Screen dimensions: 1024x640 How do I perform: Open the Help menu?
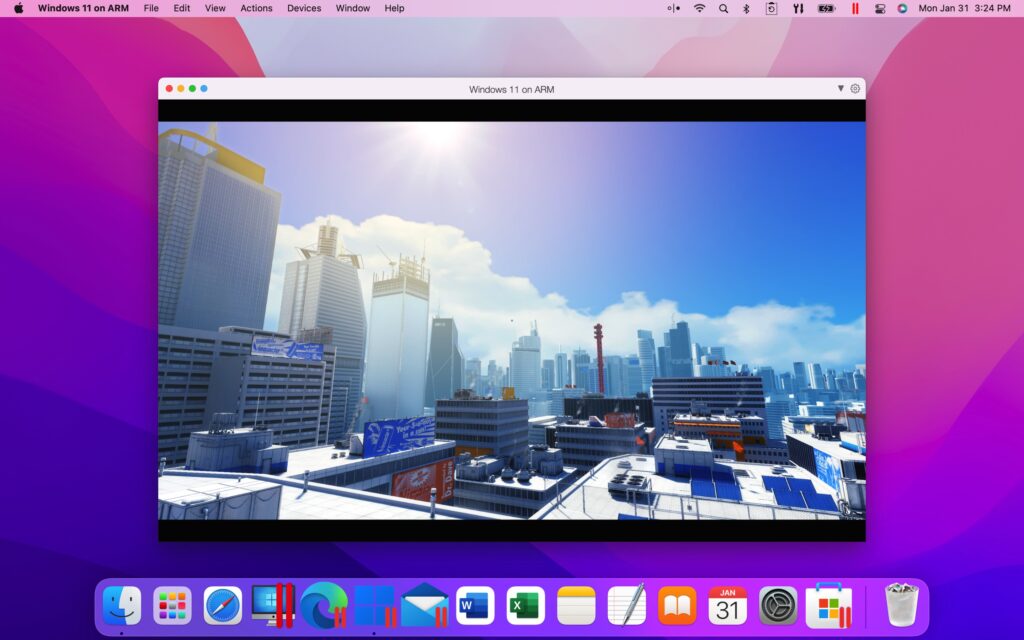pos(394,8)
